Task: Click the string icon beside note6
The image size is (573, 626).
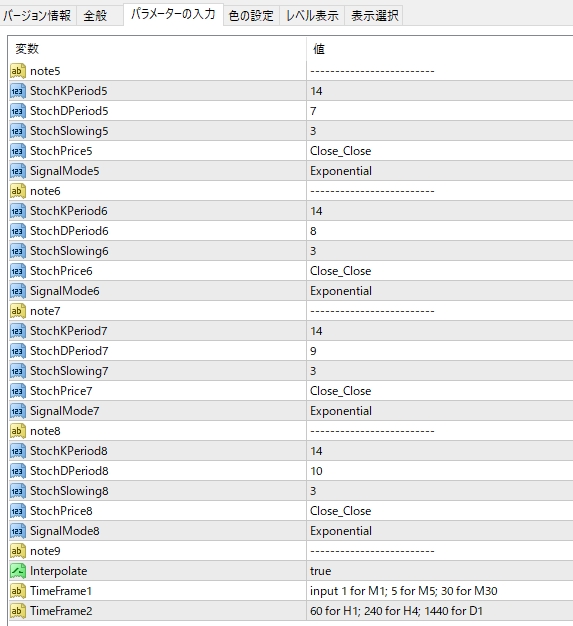Action: pos(18,191)
